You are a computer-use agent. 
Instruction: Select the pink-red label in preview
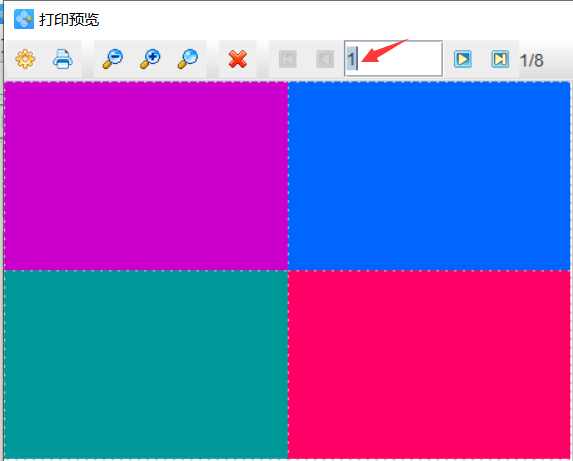(x=429, y=365)
